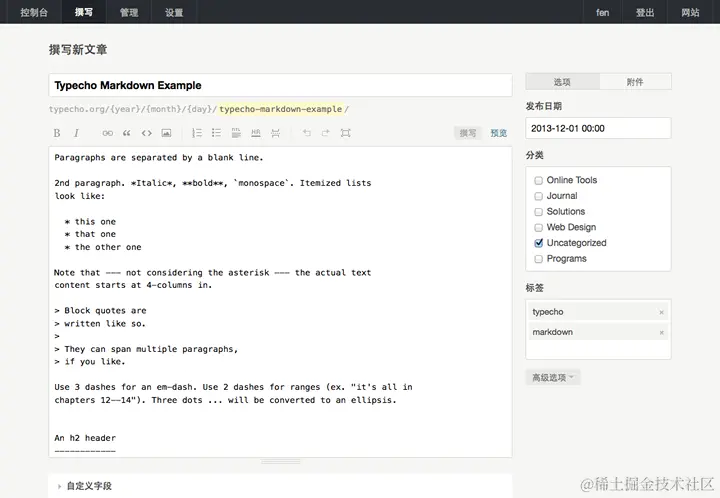This screenshot has width=720, height=498.
Task: Click the typecho tag label
Action: (x=548, y=312)
